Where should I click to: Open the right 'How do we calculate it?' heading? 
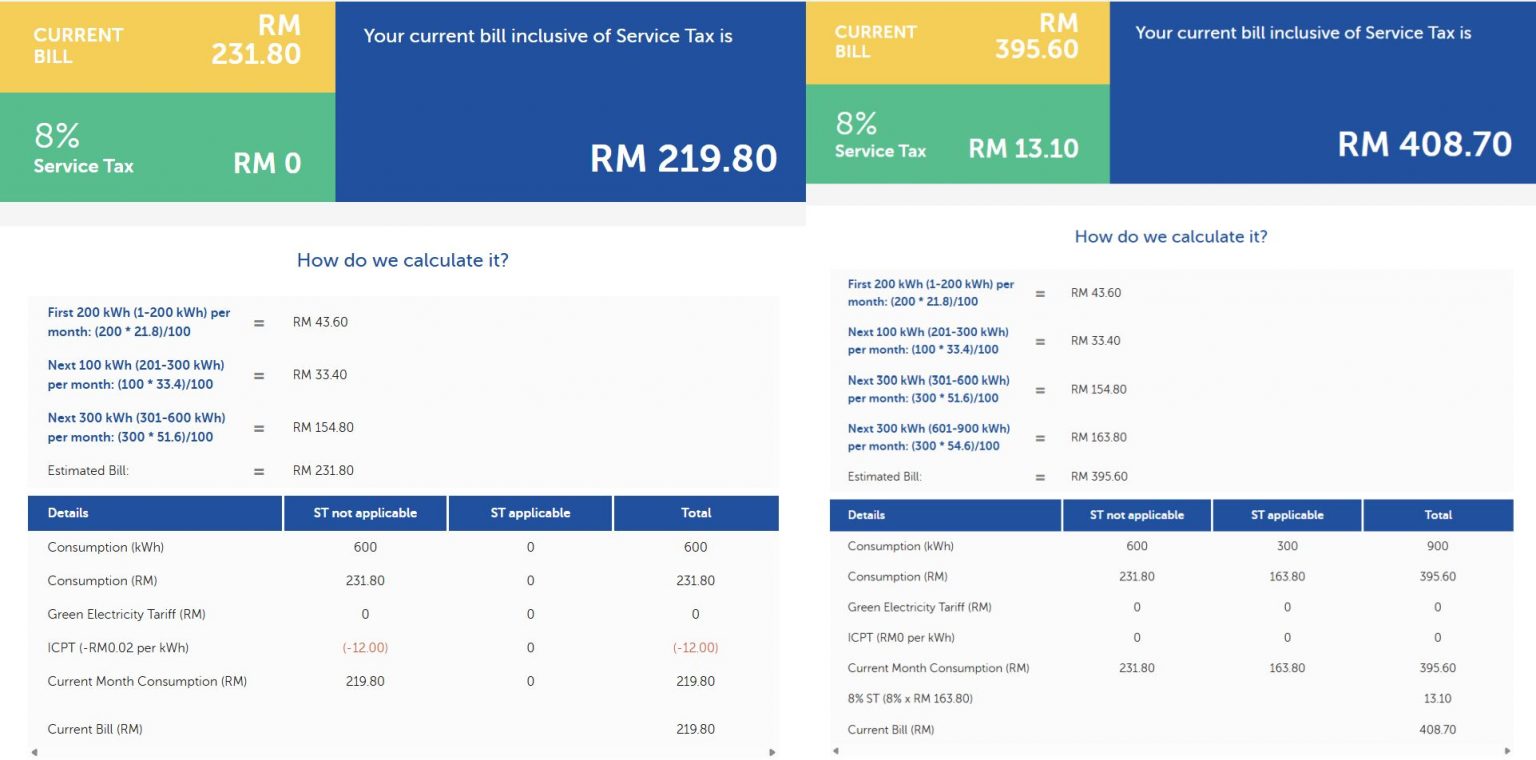pos(1170,237)
